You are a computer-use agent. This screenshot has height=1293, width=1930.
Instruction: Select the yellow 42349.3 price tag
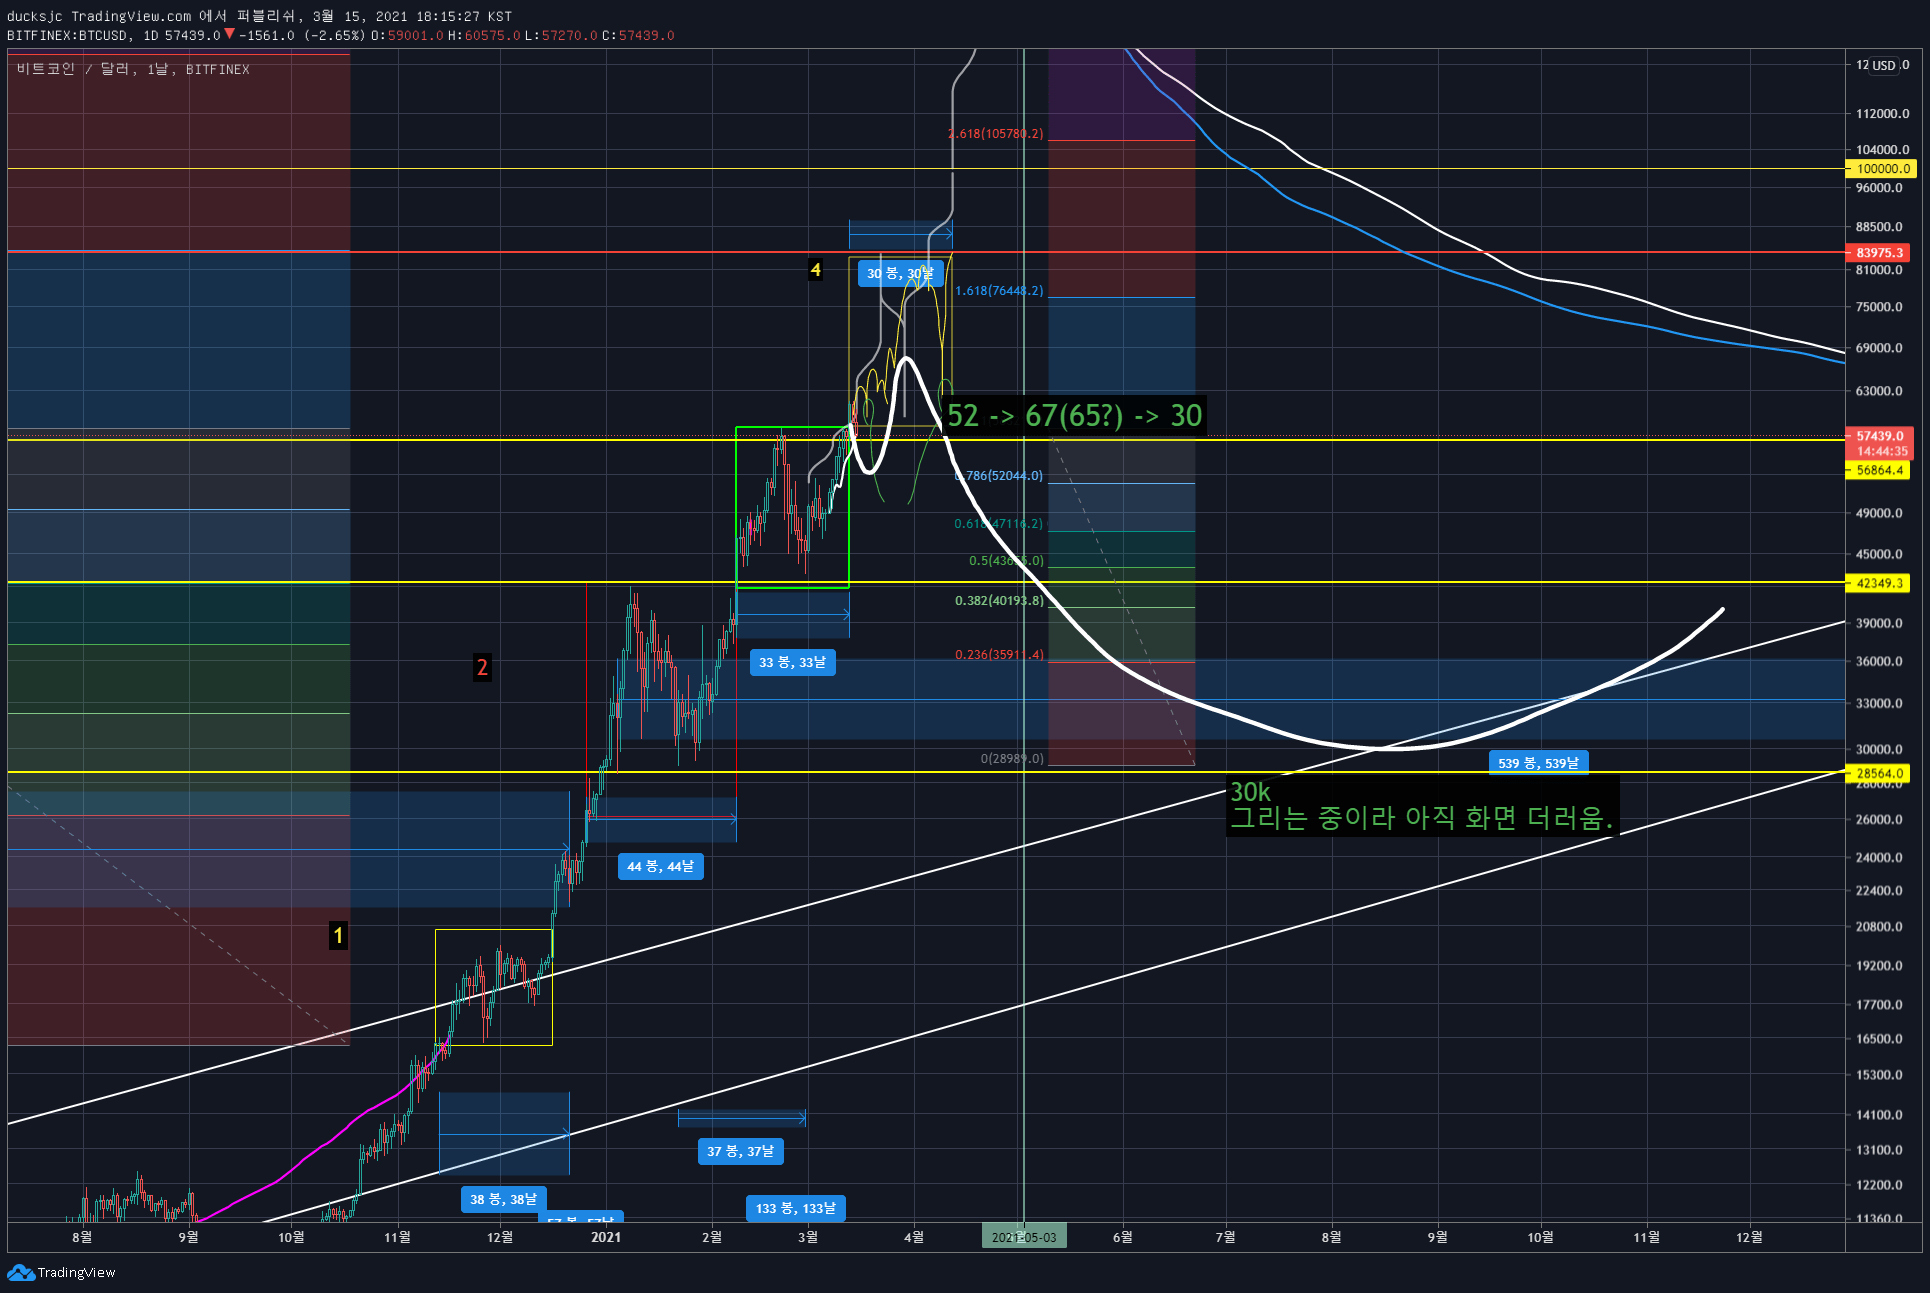(x=1879, y=583)
